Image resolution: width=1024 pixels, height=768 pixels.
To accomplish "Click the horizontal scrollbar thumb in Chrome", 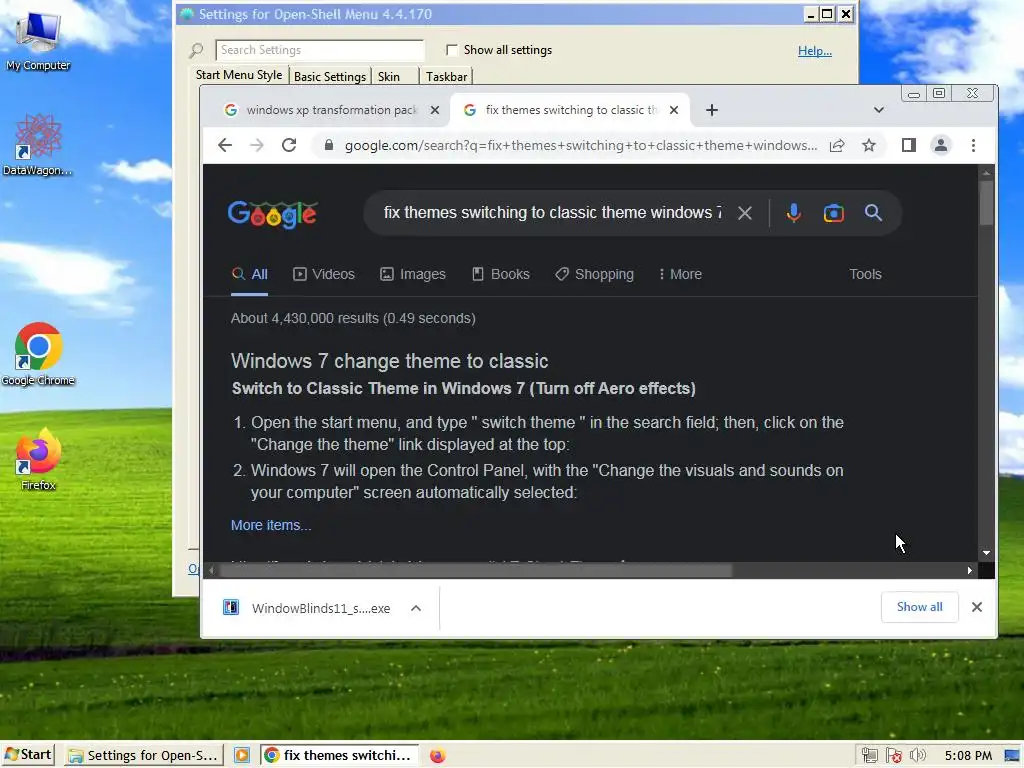I will pyautogui.click(x=475, y=570).
